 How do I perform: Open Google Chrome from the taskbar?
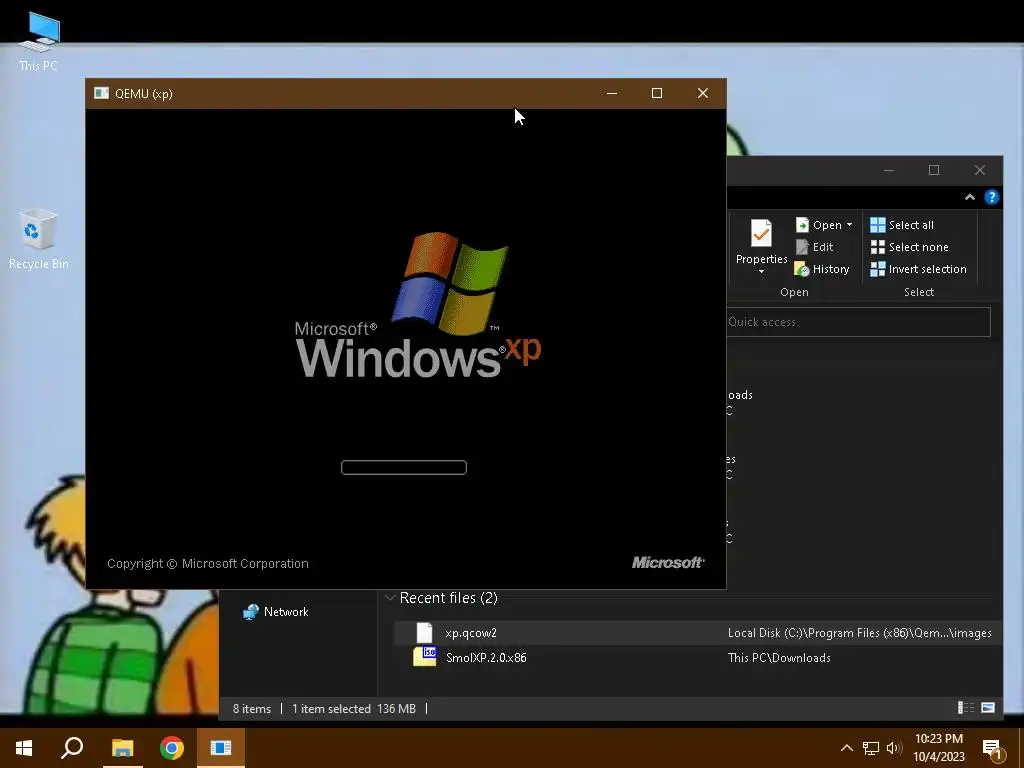172,748
